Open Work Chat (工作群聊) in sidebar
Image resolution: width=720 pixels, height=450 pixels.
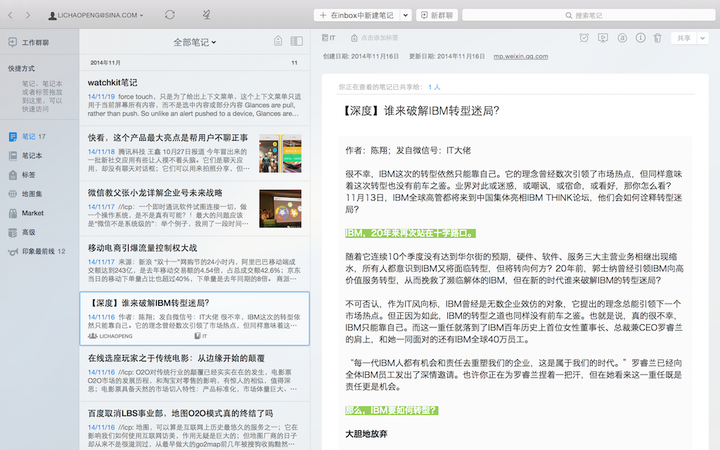coord(28,42)
